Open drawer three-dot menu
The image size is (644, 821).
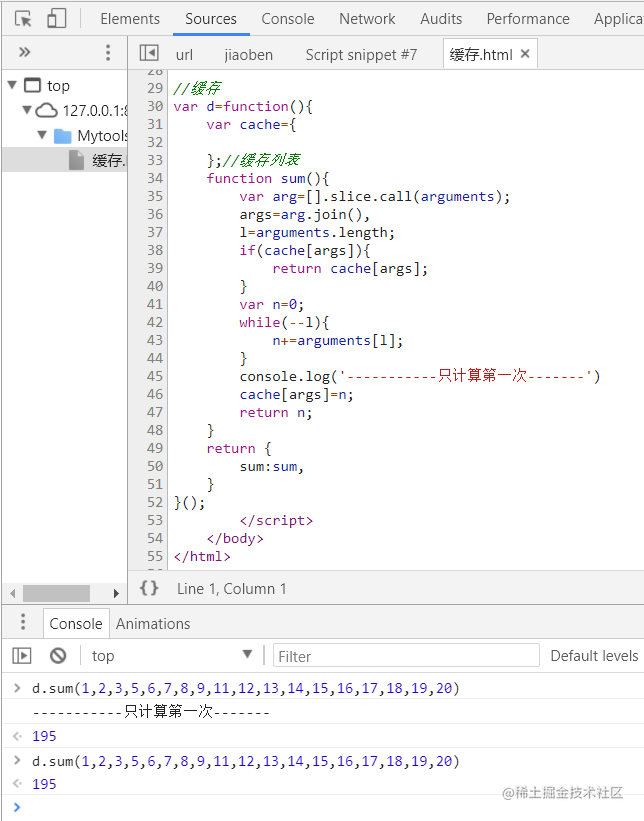23,622
